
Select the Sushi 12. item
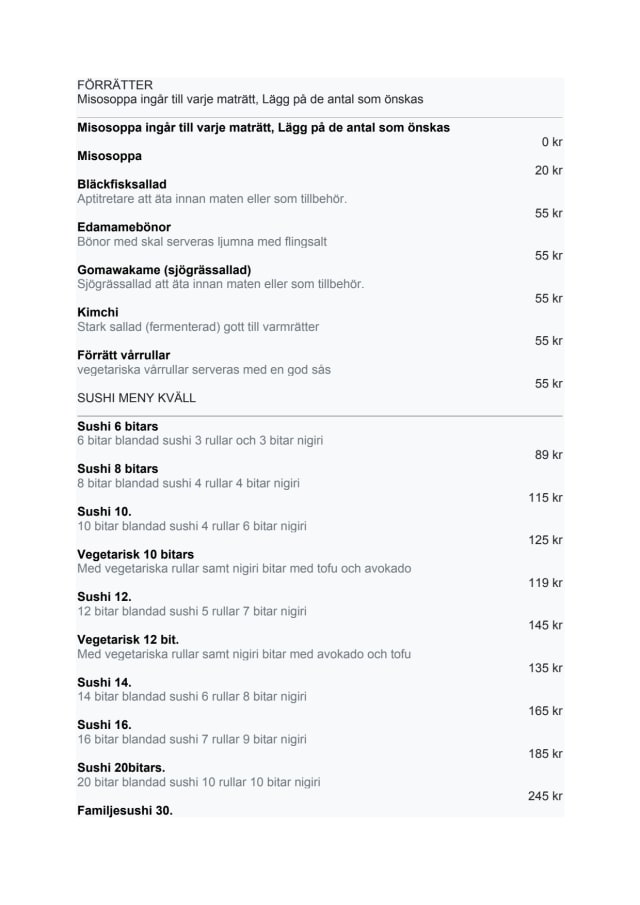coord(104,597)
